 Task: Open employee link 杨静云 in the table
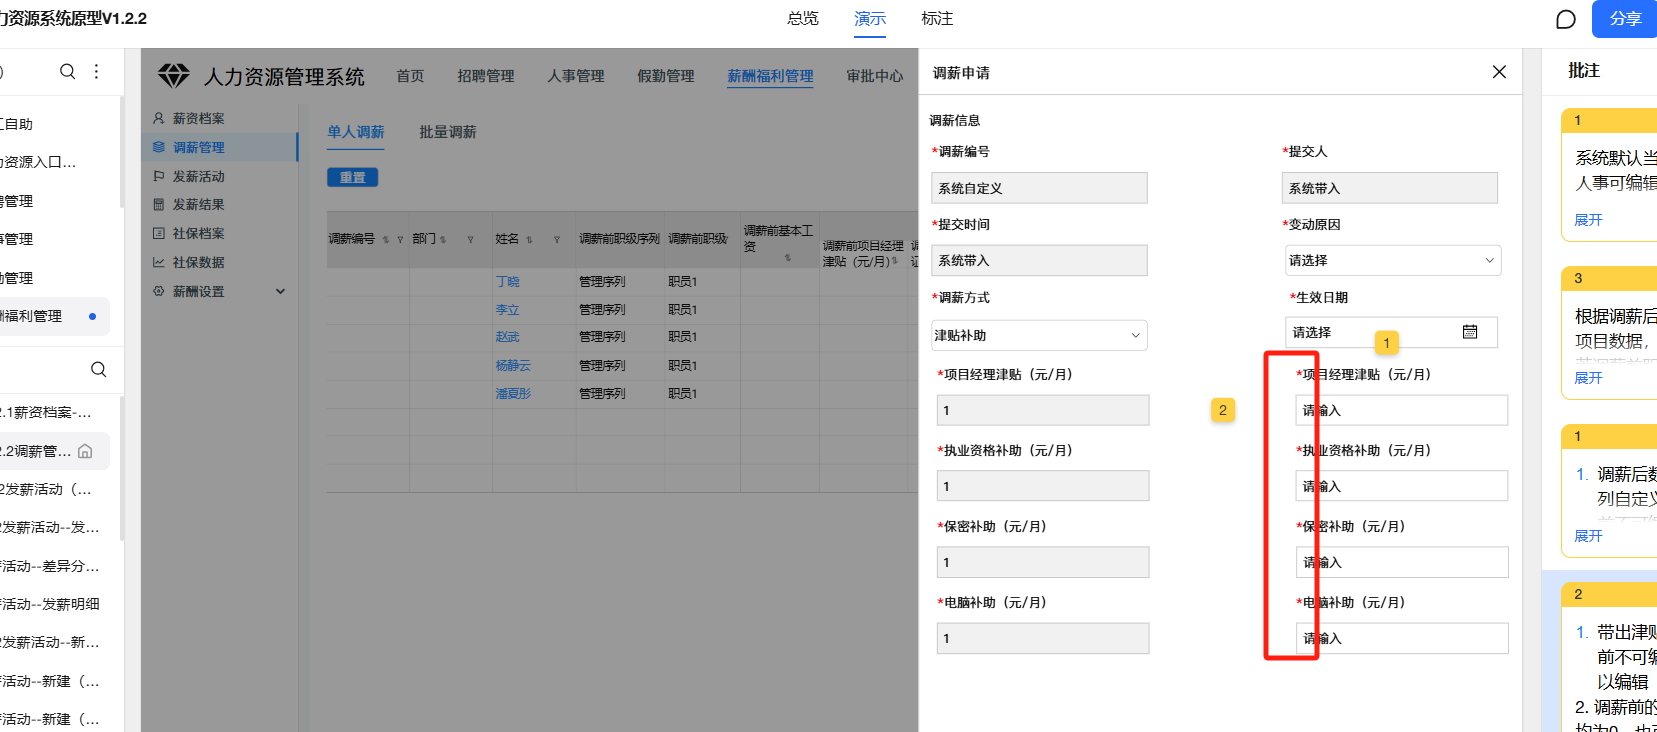tap(513, 366)
